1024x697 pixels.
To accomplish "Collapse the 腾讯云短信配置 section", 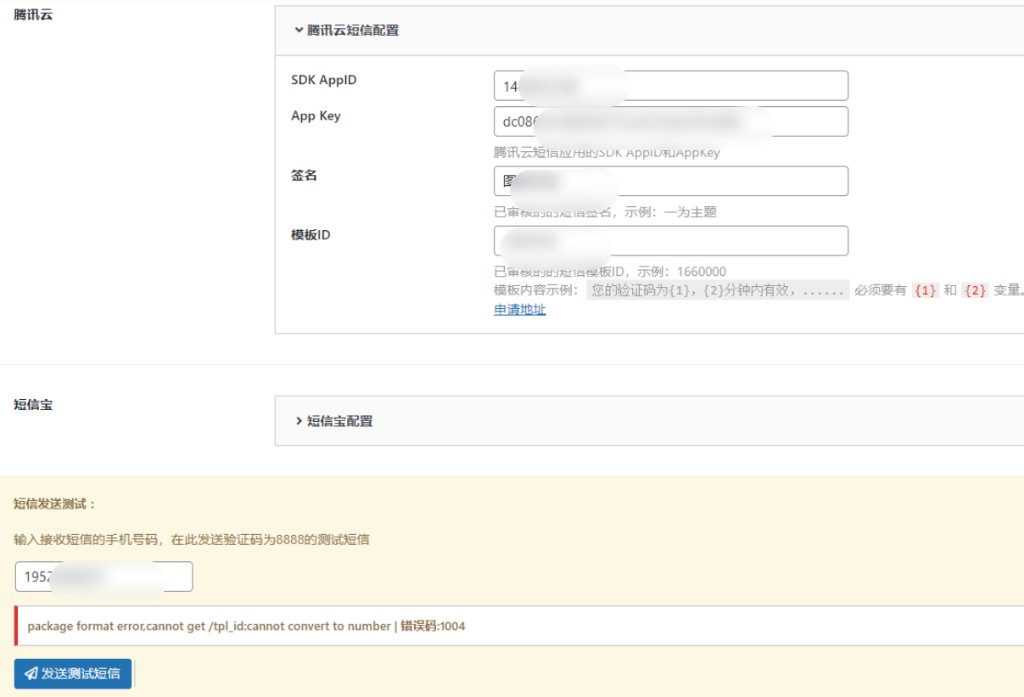I will (346, 30).
